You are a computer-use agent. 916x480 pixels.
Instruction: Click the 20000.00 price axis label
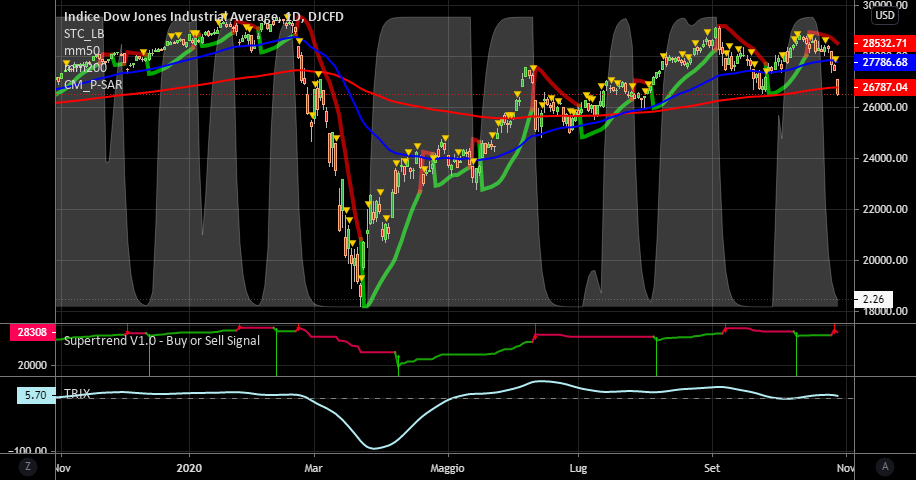[x=884, y=260]
